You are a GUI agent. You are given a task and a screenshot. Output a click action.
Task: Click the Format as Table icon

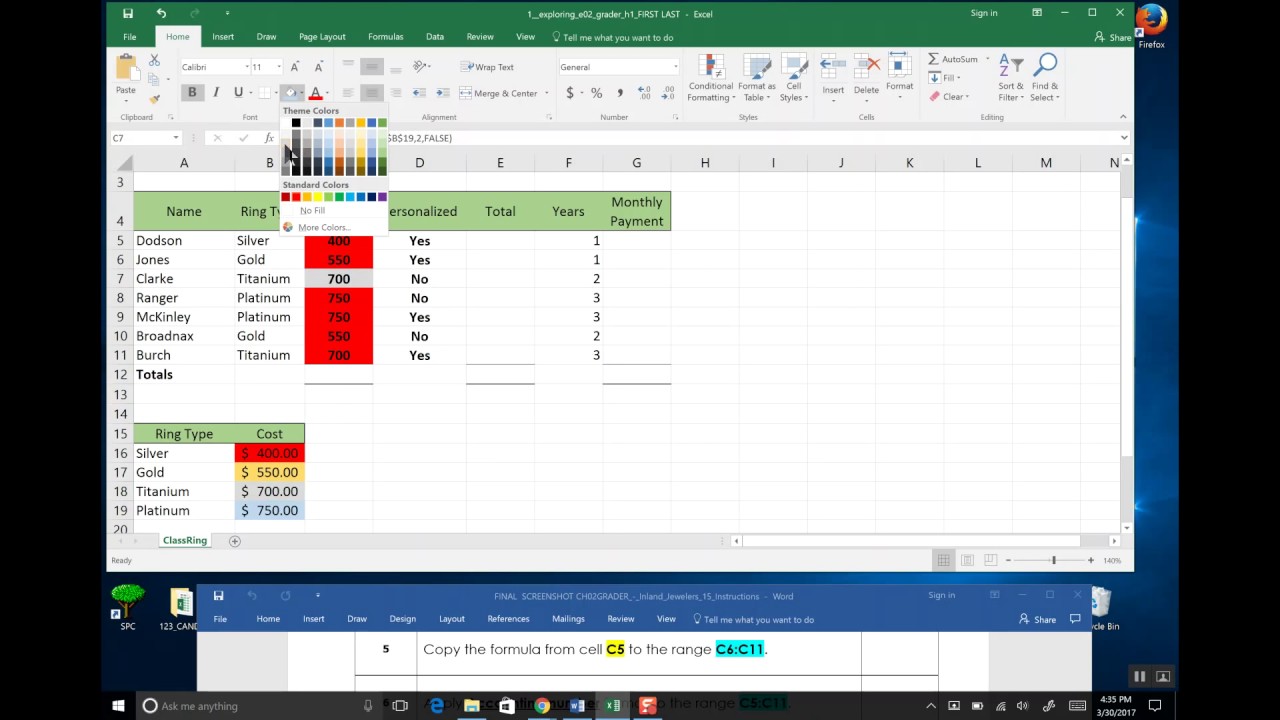click(757, 66)
